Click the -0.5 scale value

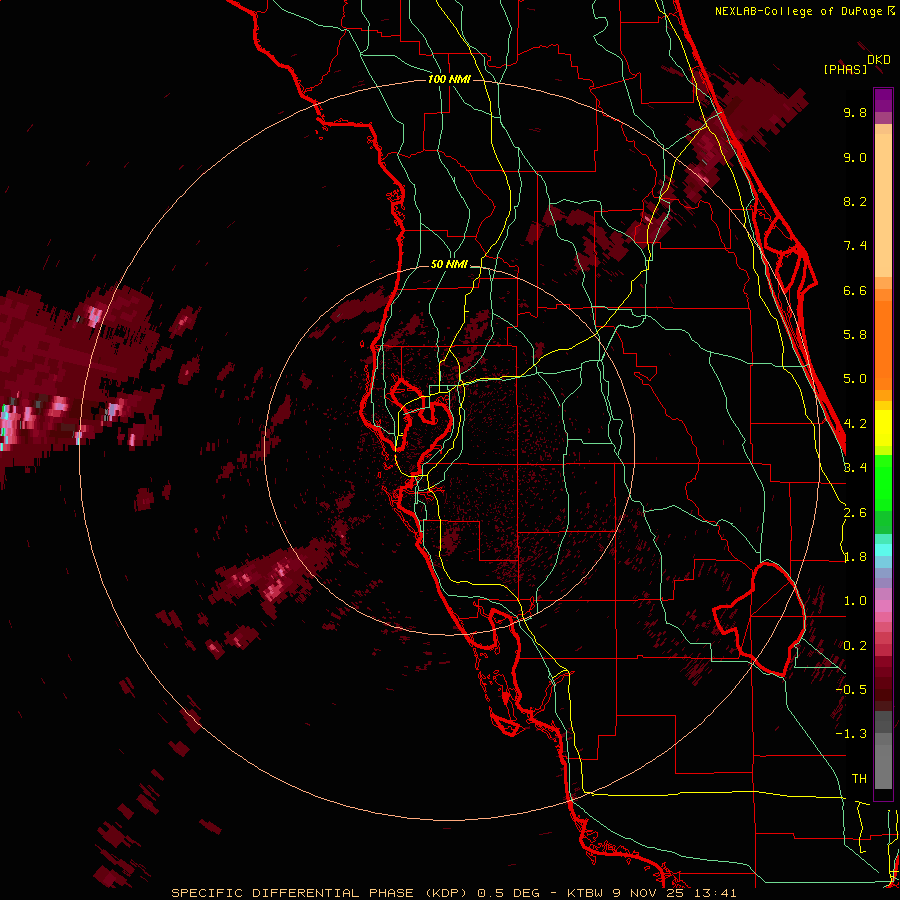click(851, 690)
